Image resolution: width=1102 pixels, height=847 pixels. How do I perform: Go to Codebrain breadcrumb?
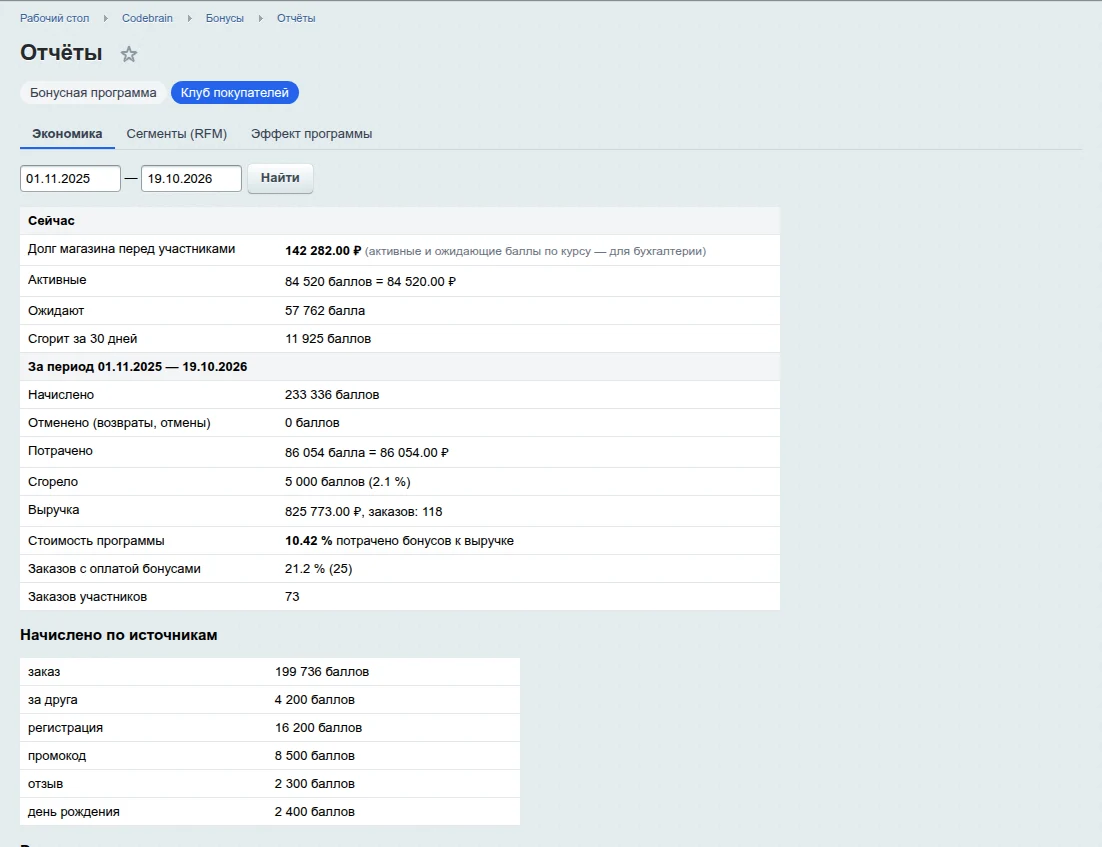(x=147, y=18)
